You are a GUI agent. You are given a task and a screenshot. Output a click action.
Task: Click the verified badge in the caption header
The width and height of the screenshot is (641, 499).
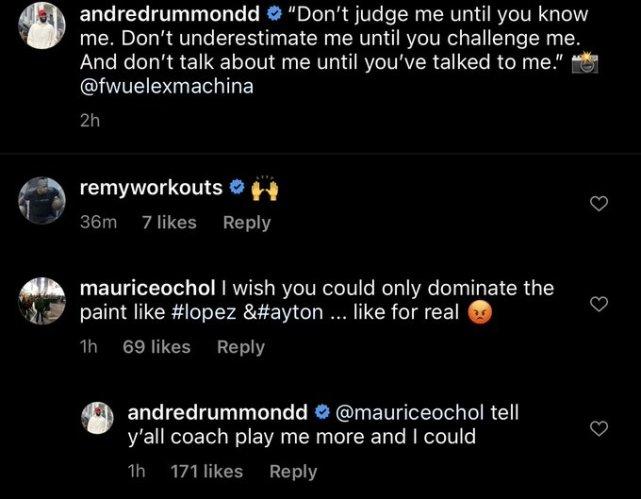coord(274,17)
